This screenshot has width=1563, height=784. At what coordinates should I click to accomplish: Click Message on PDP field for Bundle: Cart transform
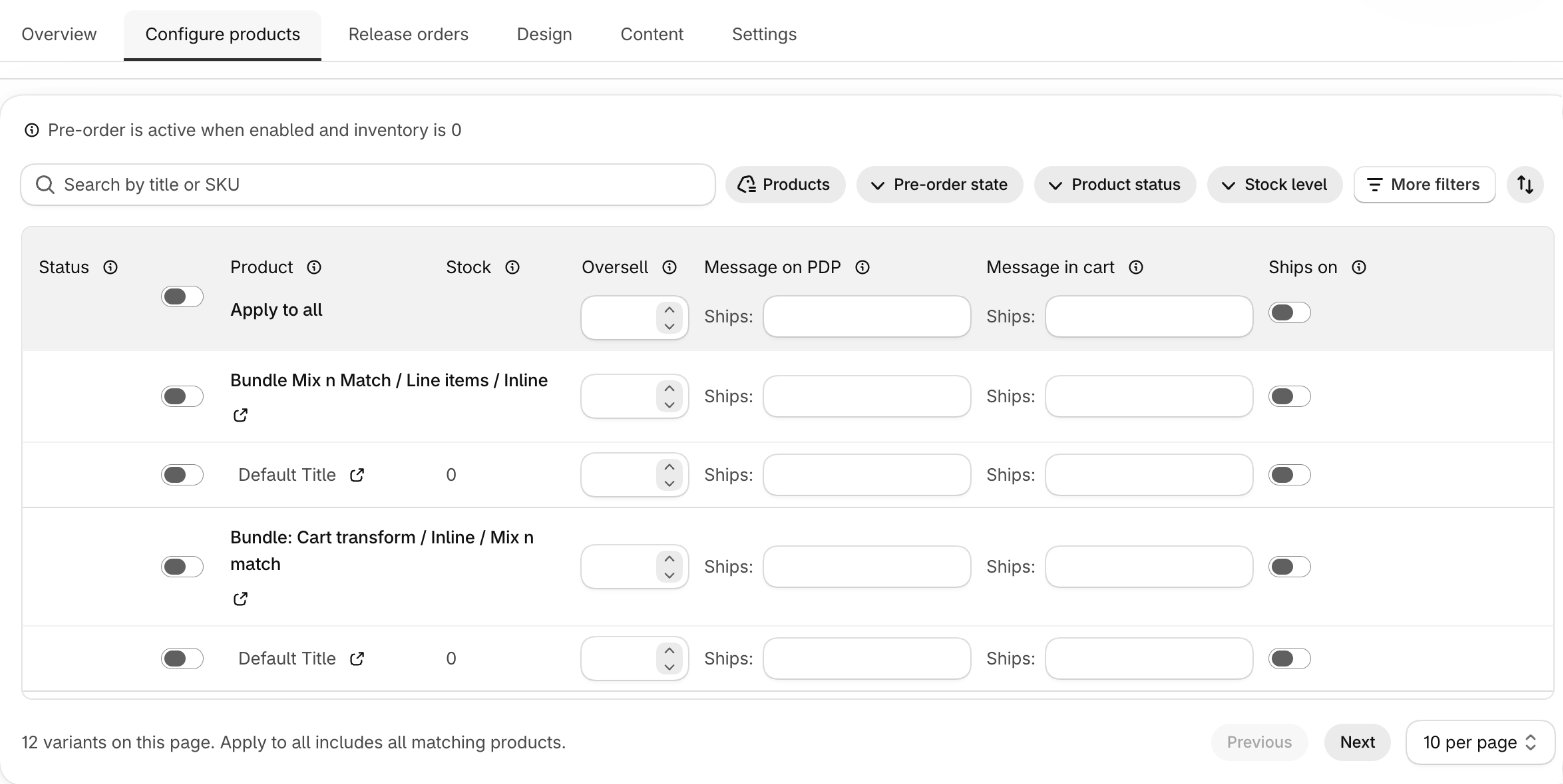click(867, 566)
